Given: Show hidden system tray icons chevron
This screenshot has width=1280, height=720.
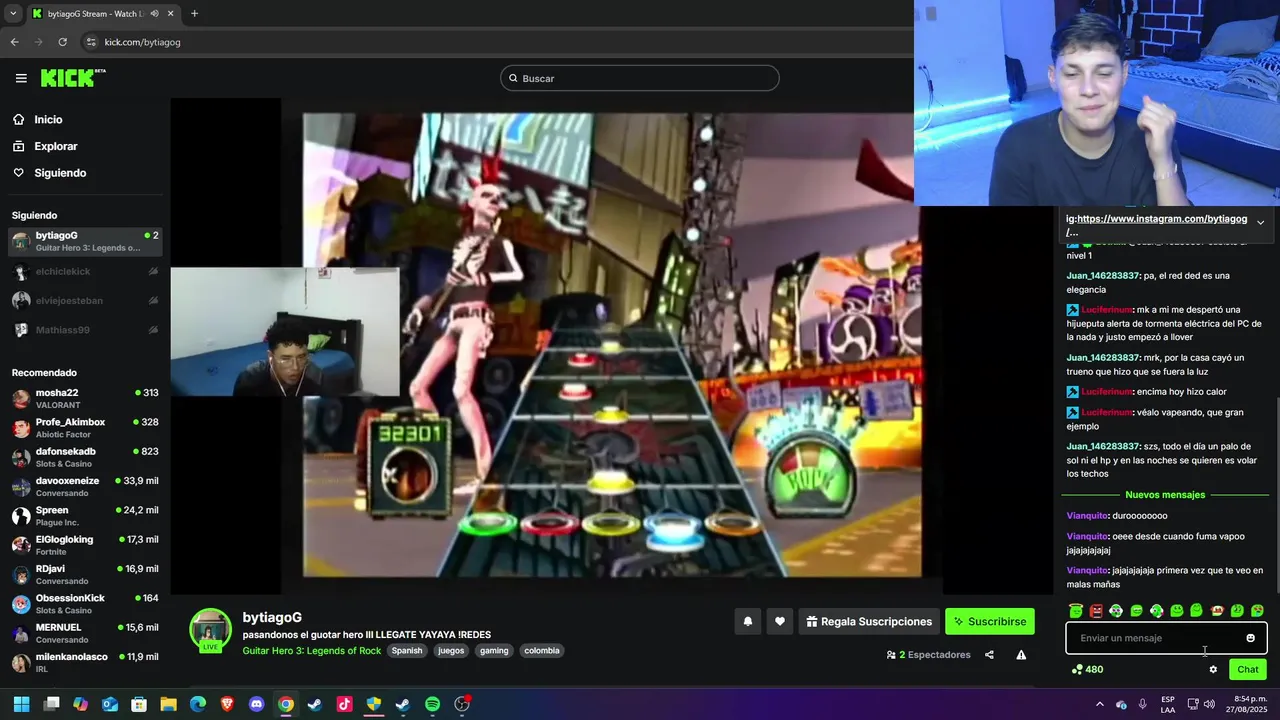Looking at the screenshot, I should pyautogui.click(x=1099, y=704).
